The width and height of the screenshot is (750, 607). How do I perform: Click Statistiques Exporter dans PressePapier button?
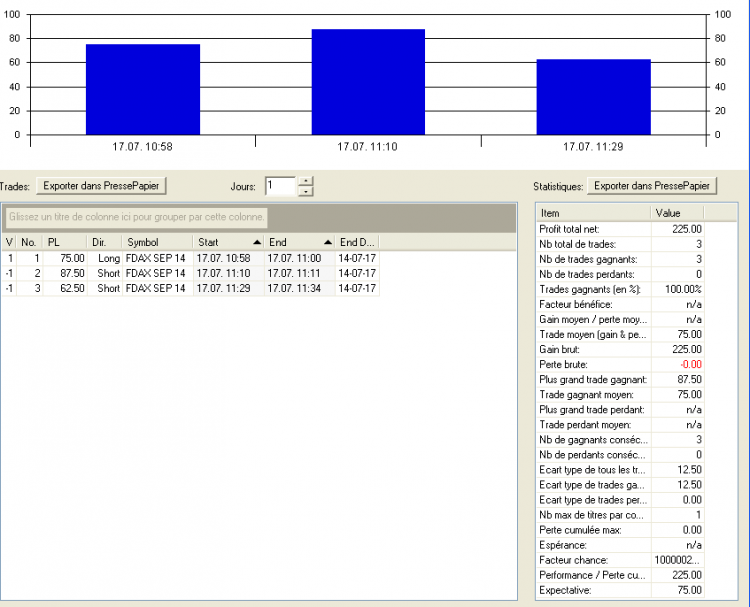click(x=652, y=186)
